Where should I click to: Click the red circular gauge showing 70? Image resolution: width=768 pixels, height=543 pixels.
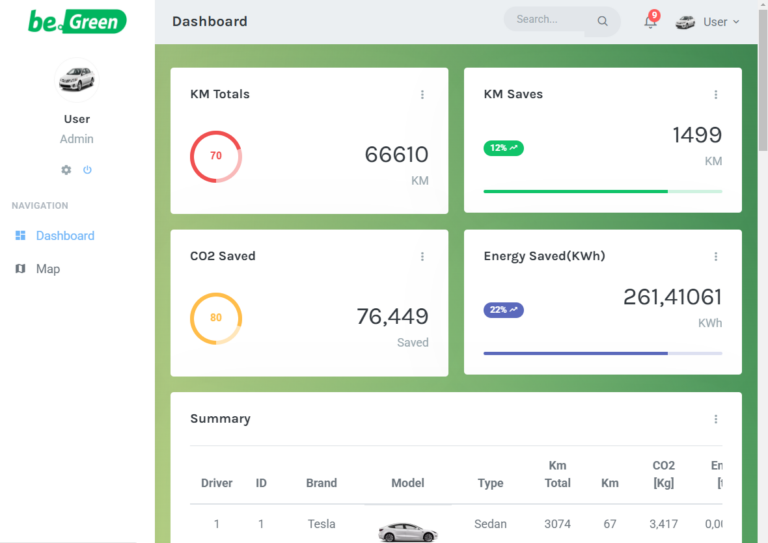coord(216,157)
